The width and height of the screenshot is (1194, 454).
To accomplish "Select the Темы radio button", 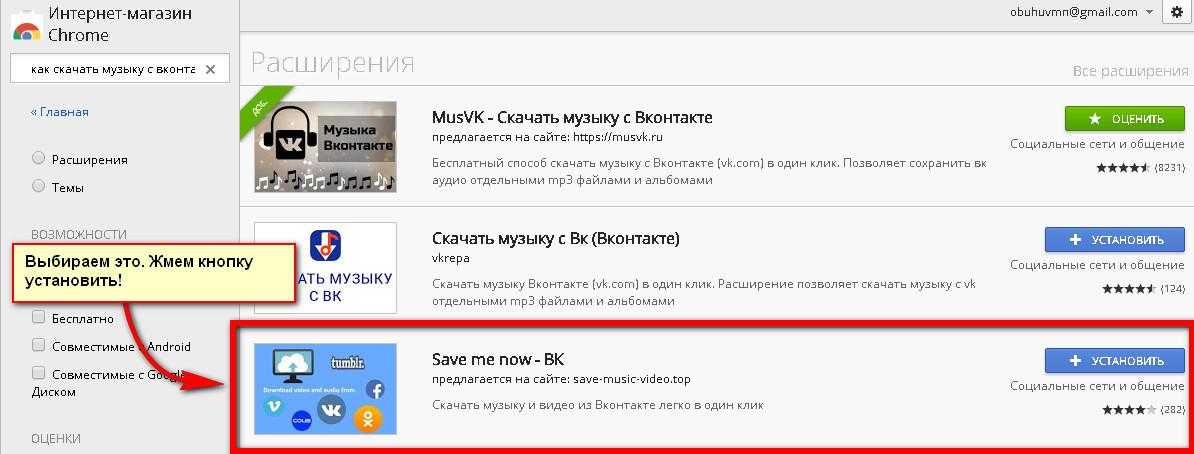I will click(x=38, y=186).
